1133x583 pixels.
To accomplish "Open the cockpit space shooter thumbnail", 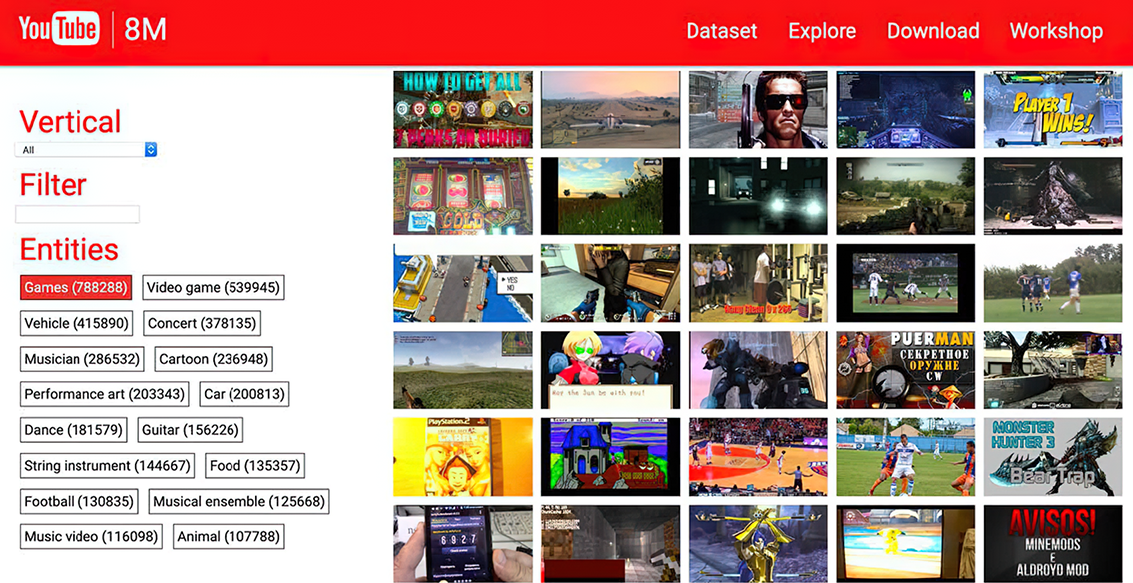I will [x=905, y=109].
